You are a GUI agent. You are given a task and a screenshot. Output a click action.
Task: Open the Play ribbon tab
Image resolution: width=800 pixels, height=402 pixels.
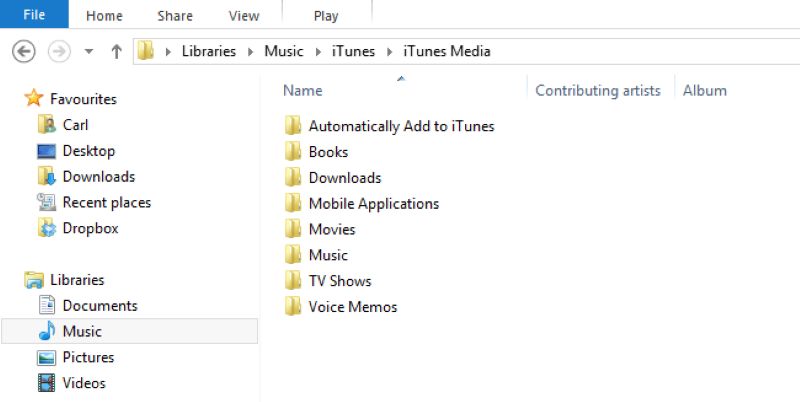click(x=326, y=16)
